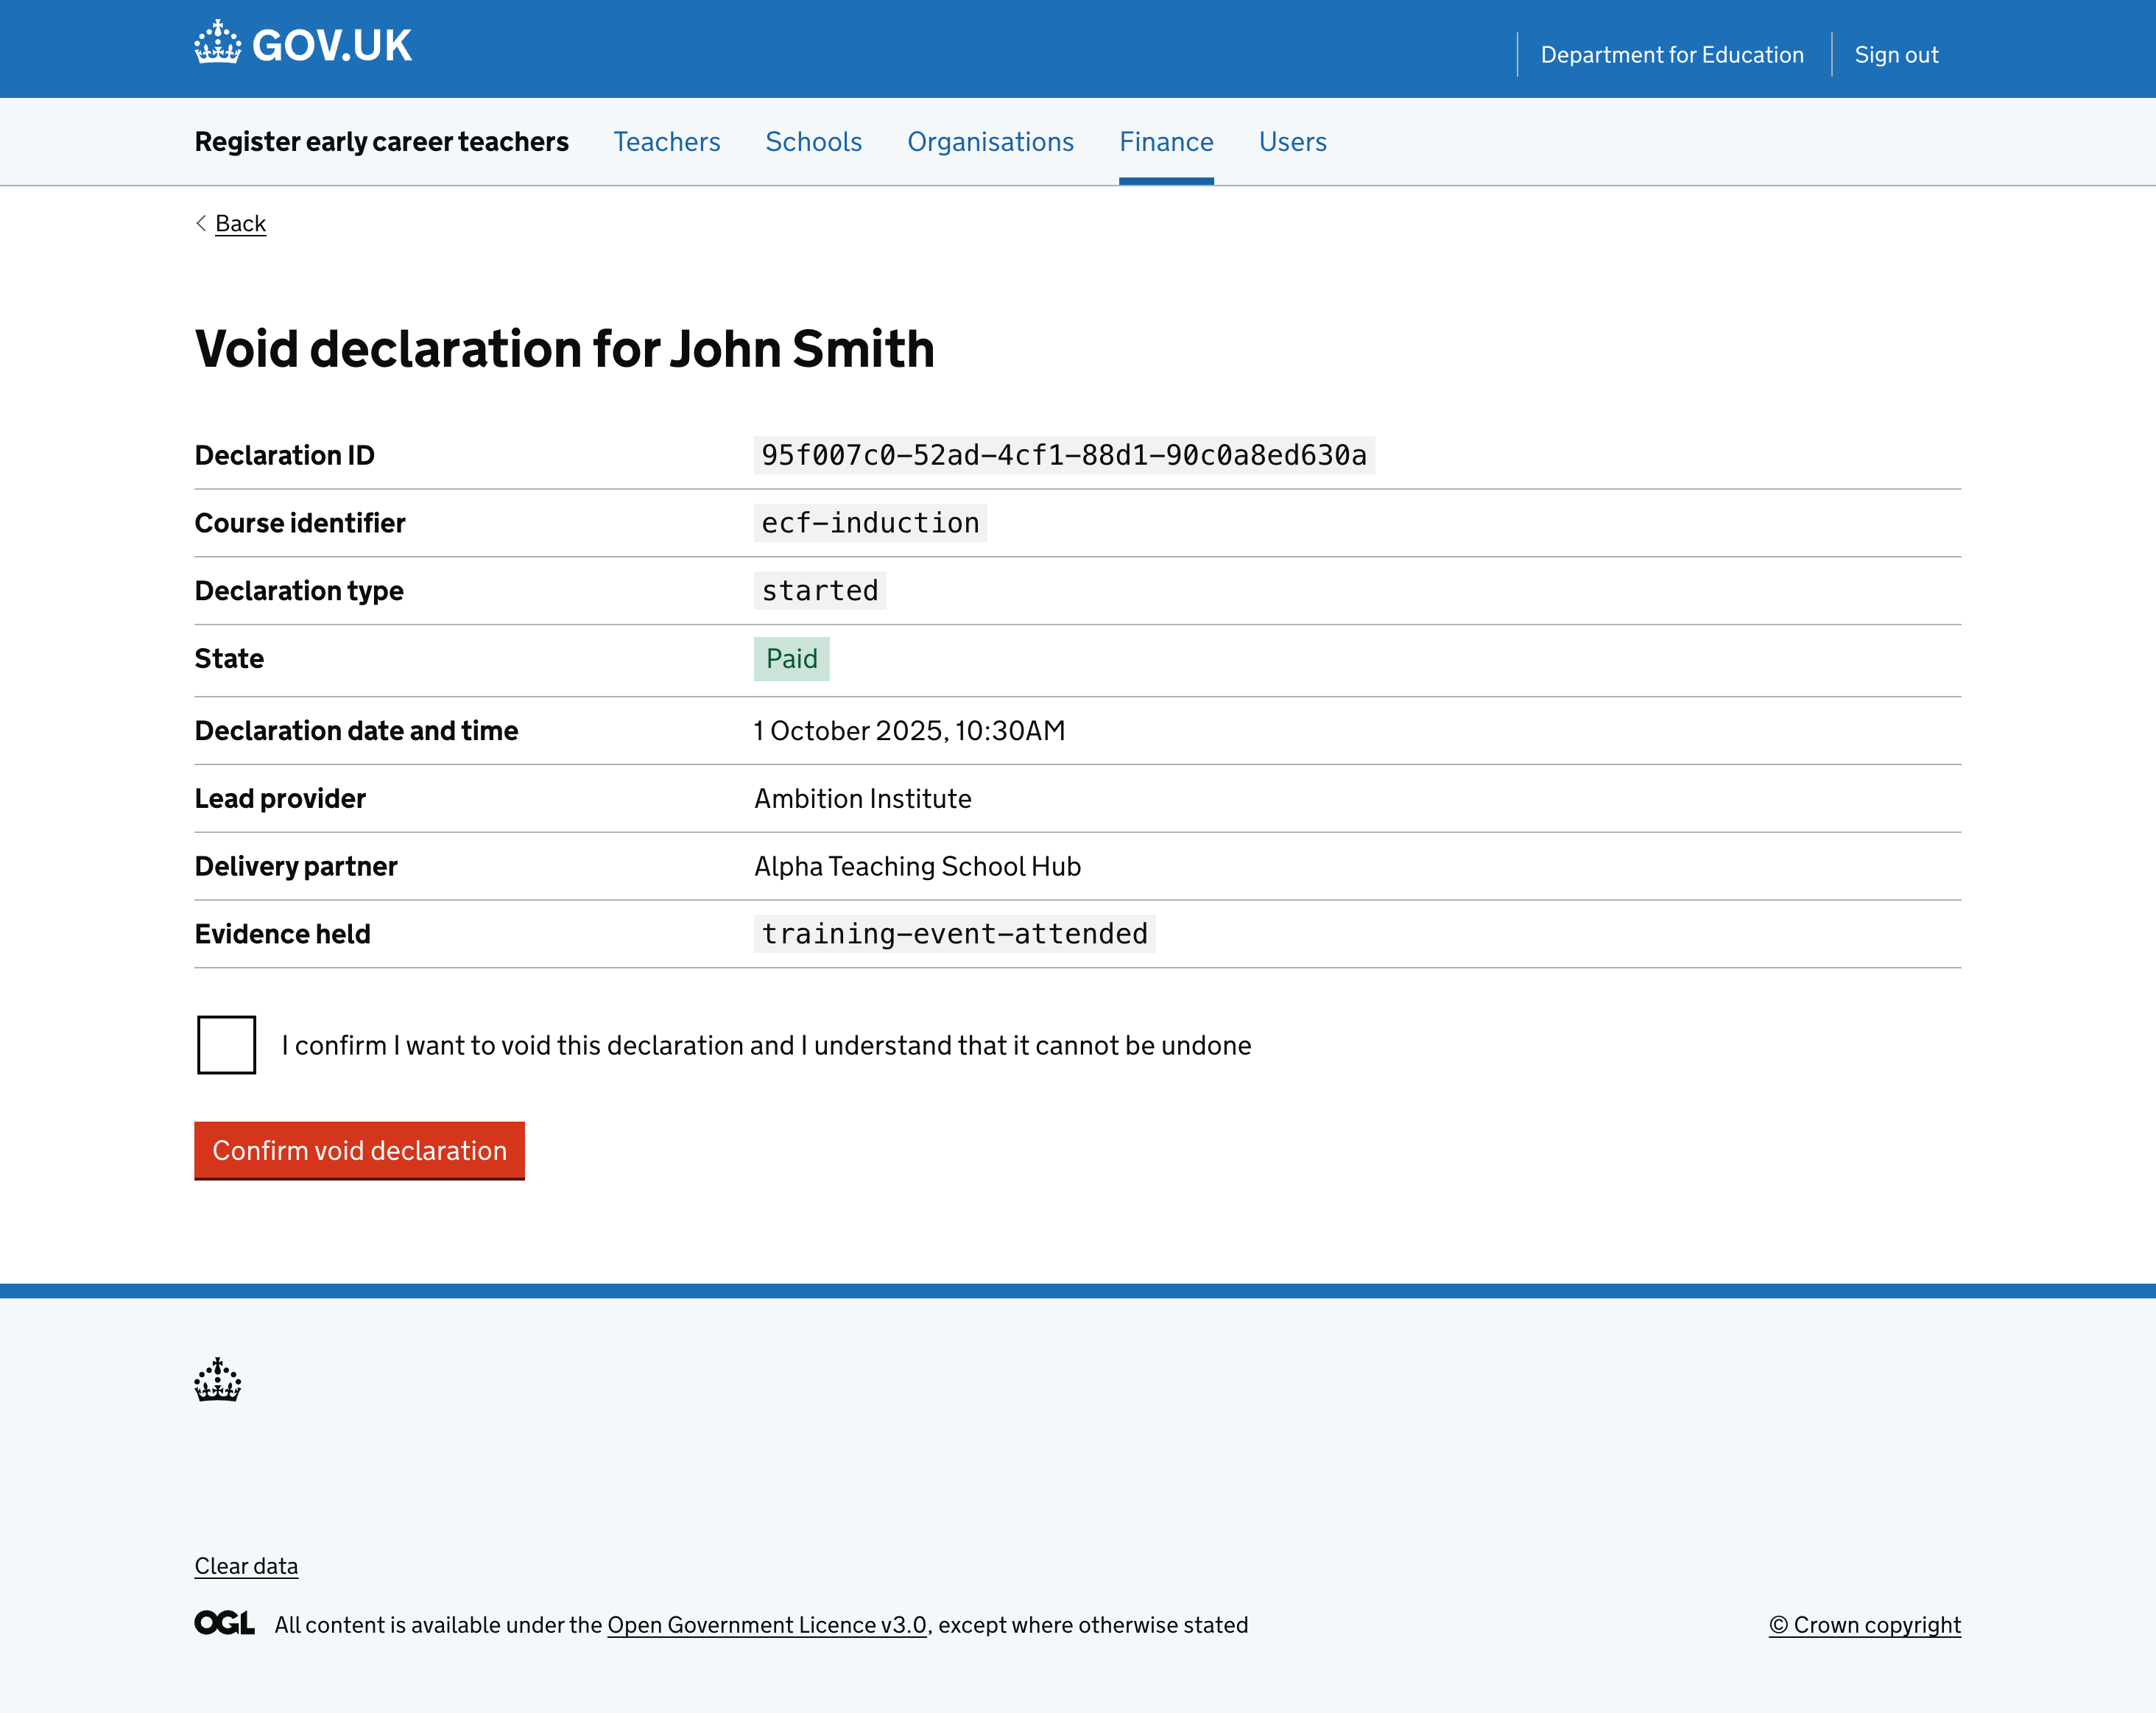Image resolution: width=2156 pixels, height=1713 pixels.
Task: Open the Users navigation tab
Action: tap(1293, 142)
